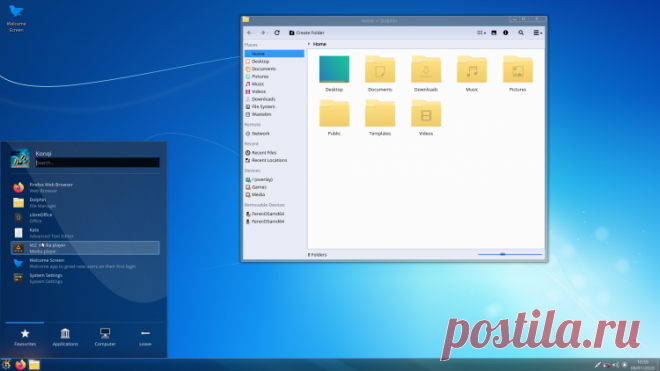Screen dimensions: 660x371
Task: Expand the breadcrumb arrow before Home
Action: pyautogui.click(x=309, y=44)
